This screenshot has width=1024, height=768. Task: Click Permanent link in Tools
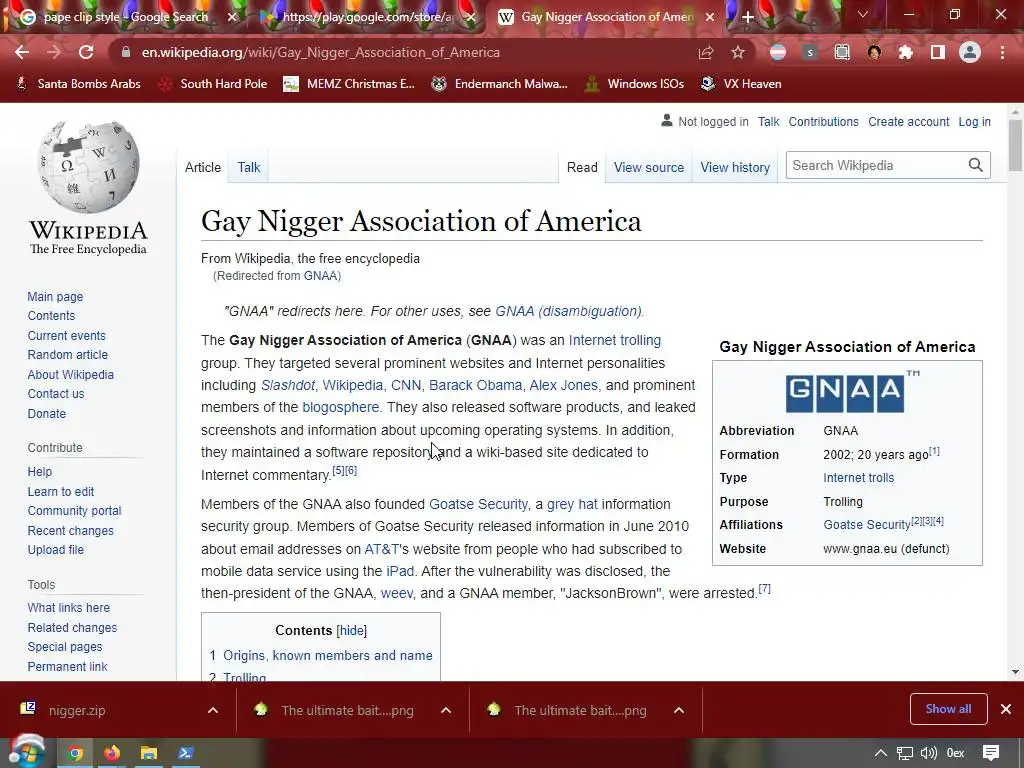[x=67, y=666]
